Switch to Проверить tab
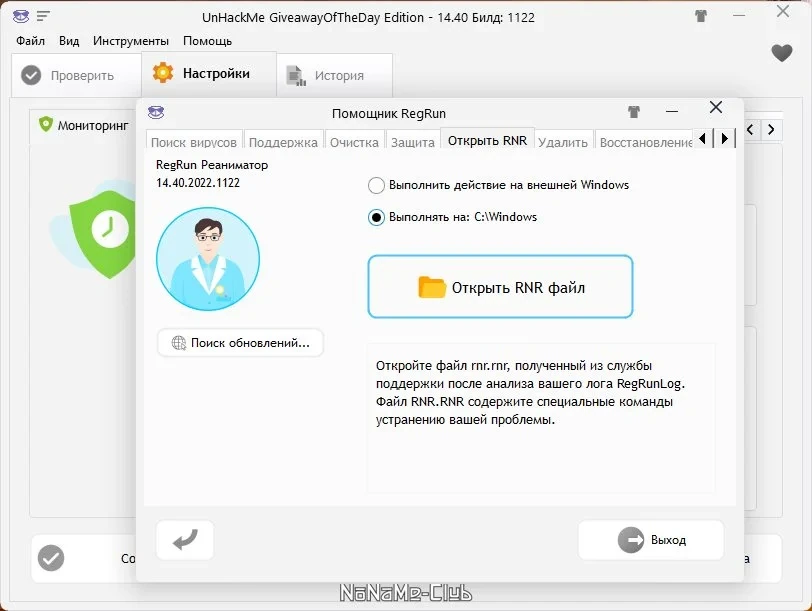 [76, 76]
